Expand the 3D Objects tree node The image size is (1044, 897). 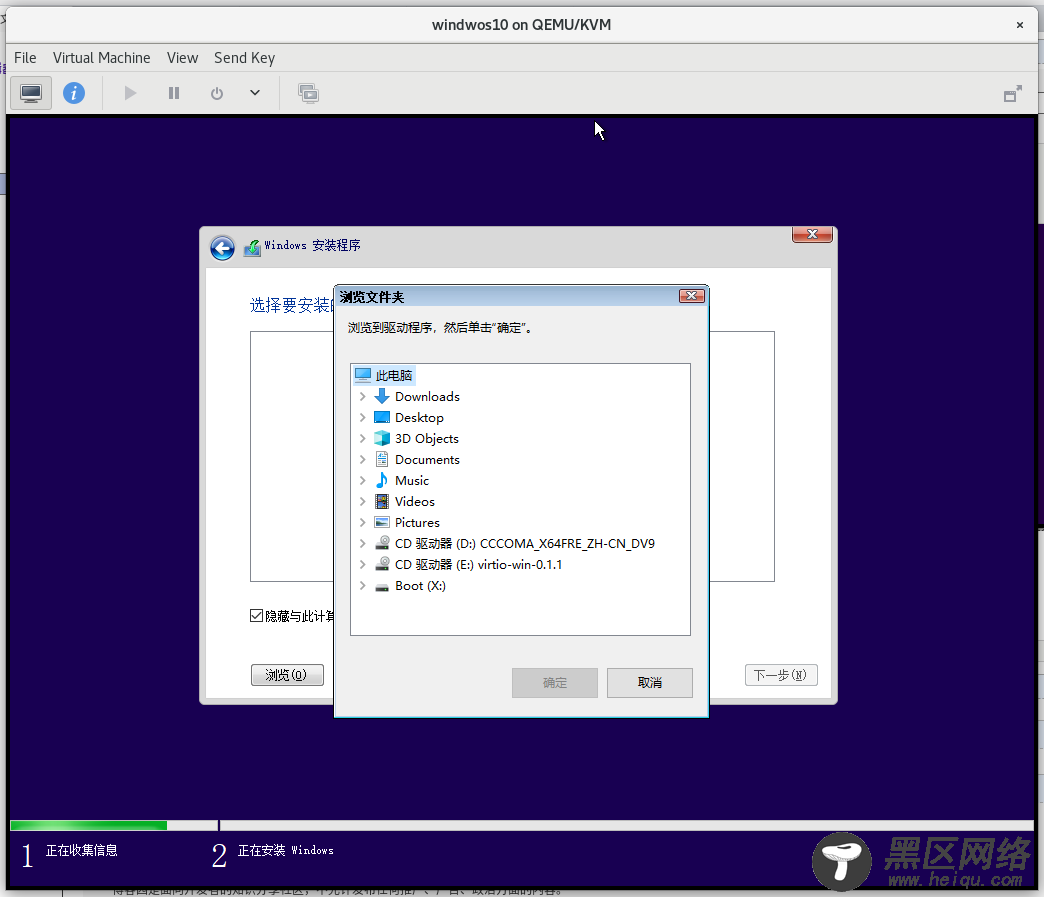tap(362, 438)
